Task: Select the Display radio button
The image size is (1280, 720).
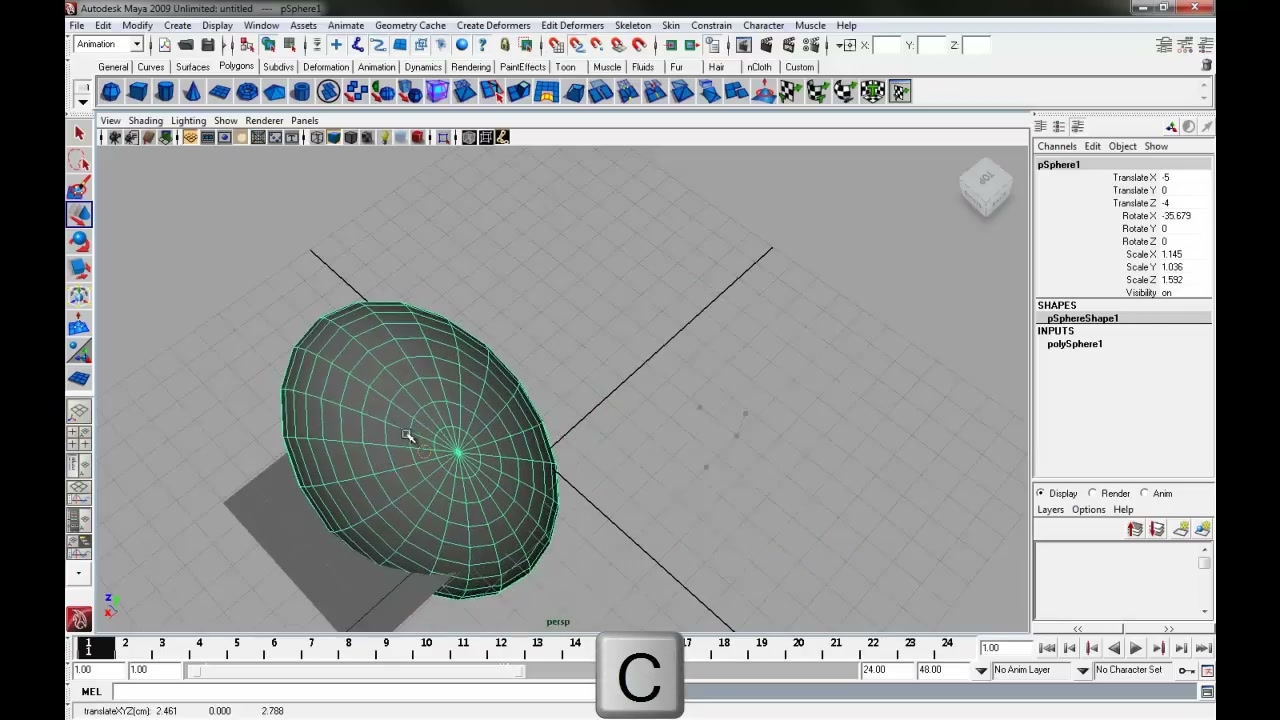Action: [x=1041, y=493]
